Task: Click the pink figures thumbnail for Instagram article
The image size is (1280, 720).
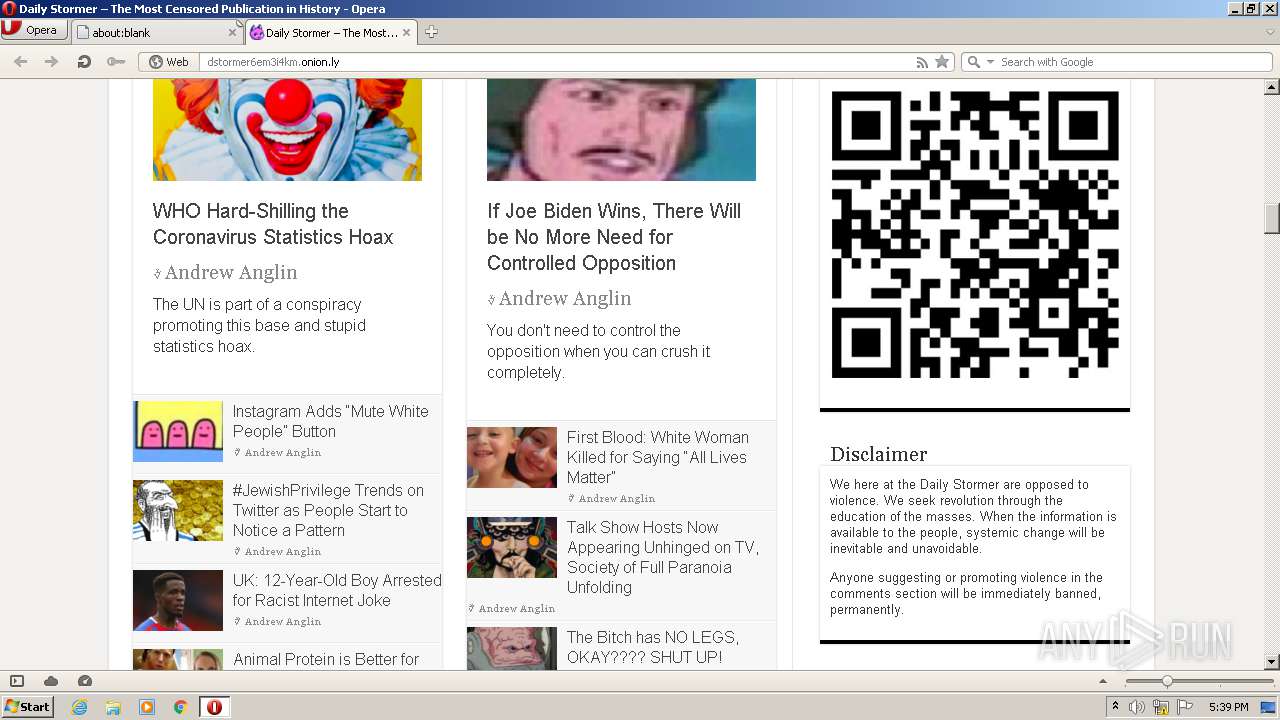Action: pos(178,431)
